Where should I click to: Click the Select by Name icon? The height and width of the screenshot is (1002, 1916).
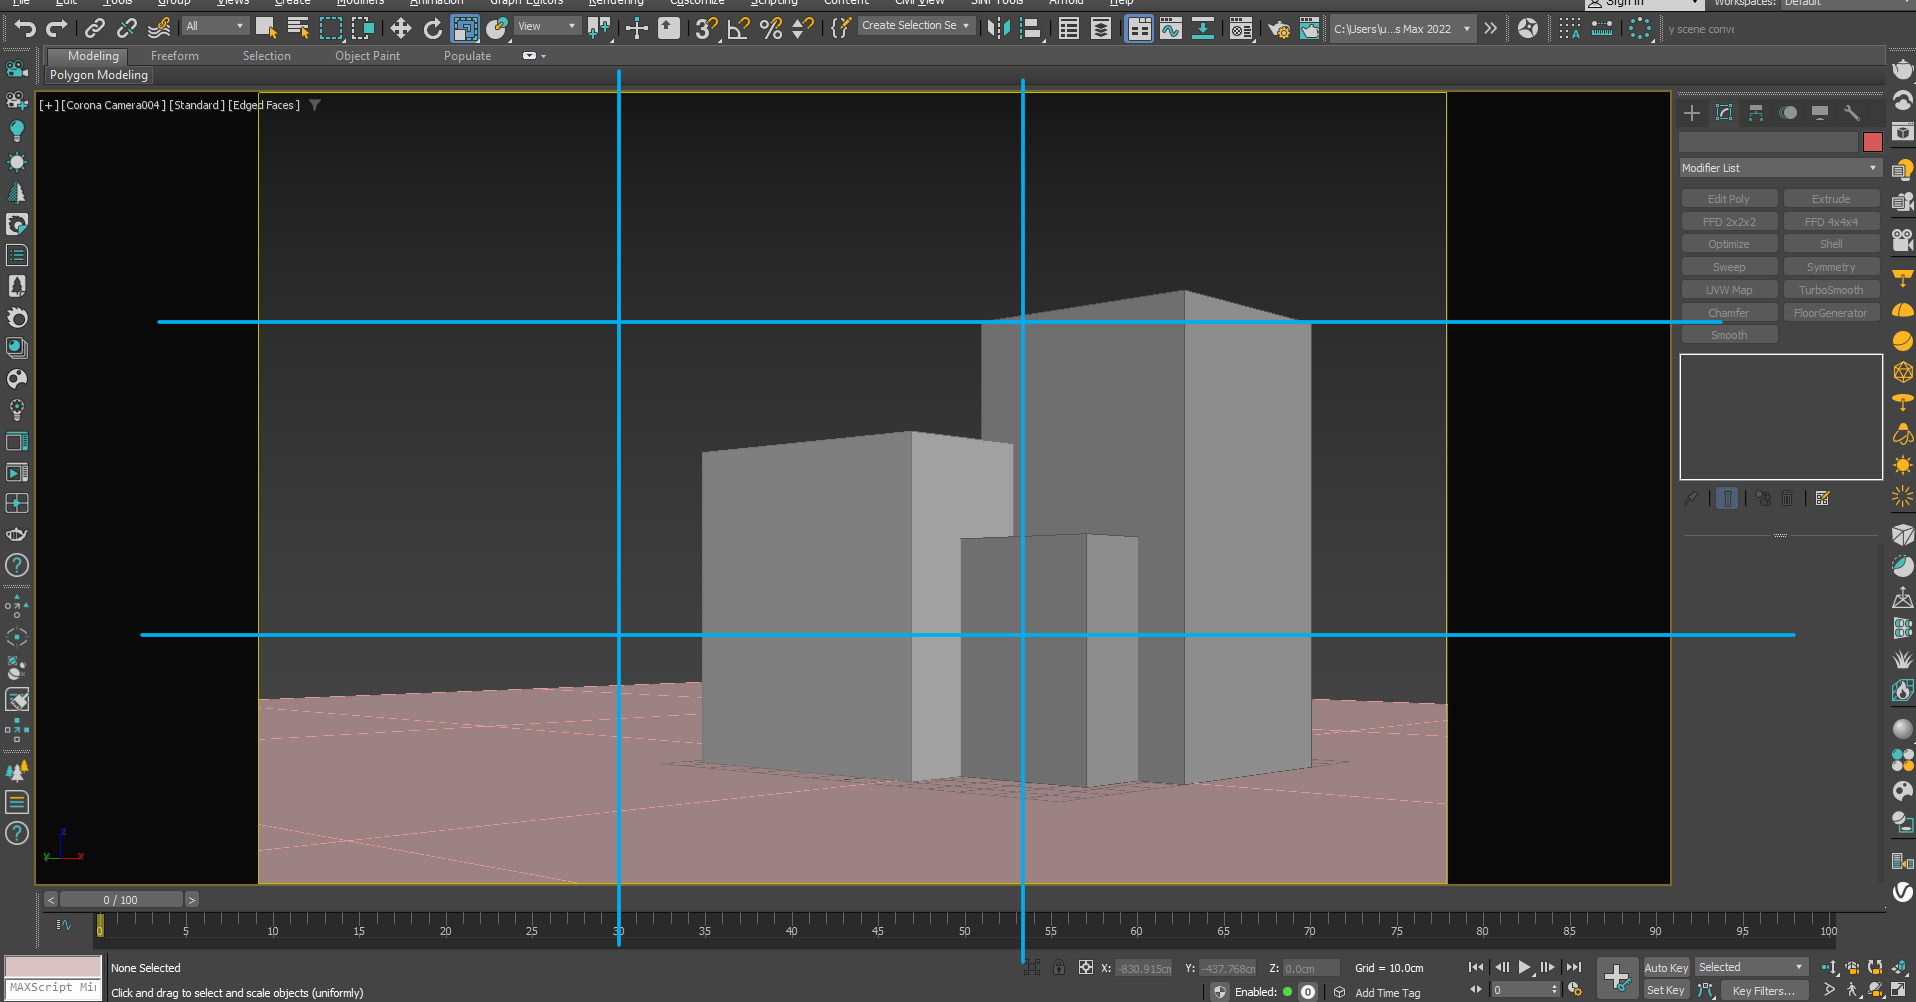tap(298, 29)
